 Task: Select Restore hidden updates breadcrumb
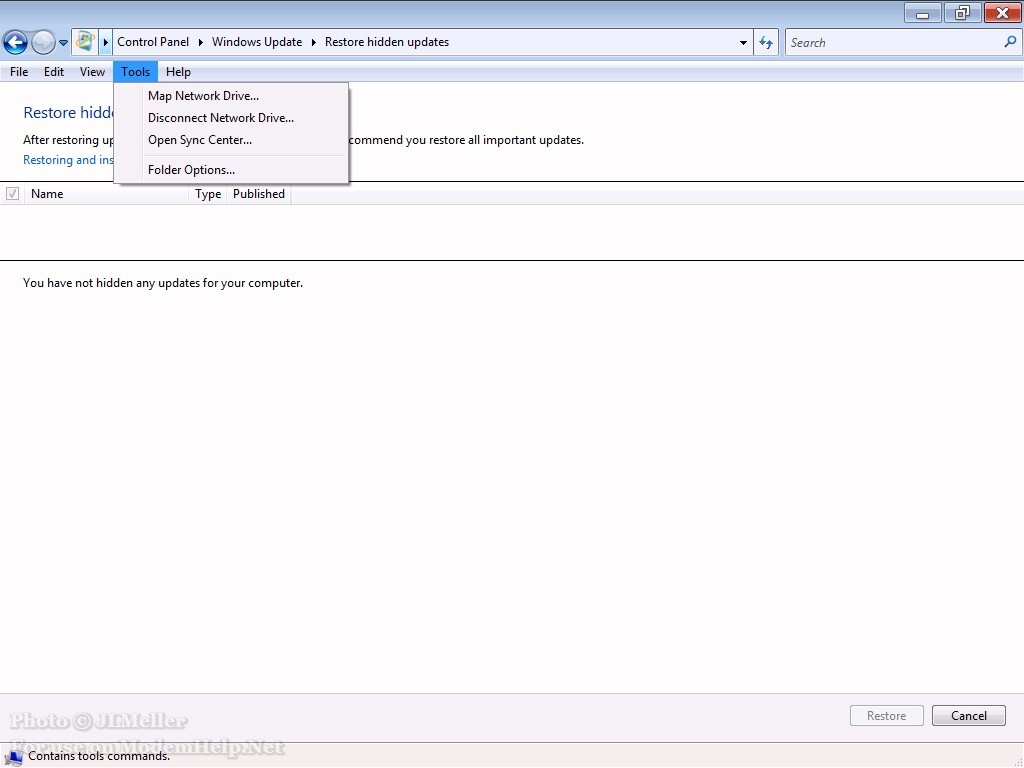(x=387, y=42)
